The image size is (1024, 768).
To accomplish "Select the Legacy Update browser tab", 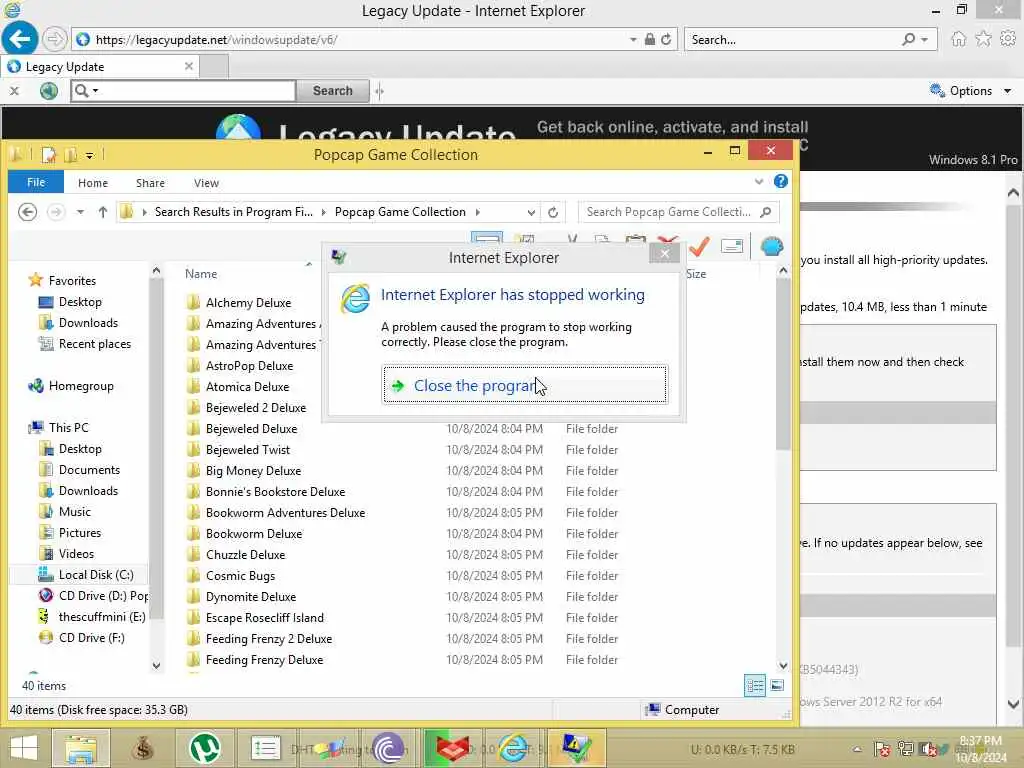I will click(99, 67).
